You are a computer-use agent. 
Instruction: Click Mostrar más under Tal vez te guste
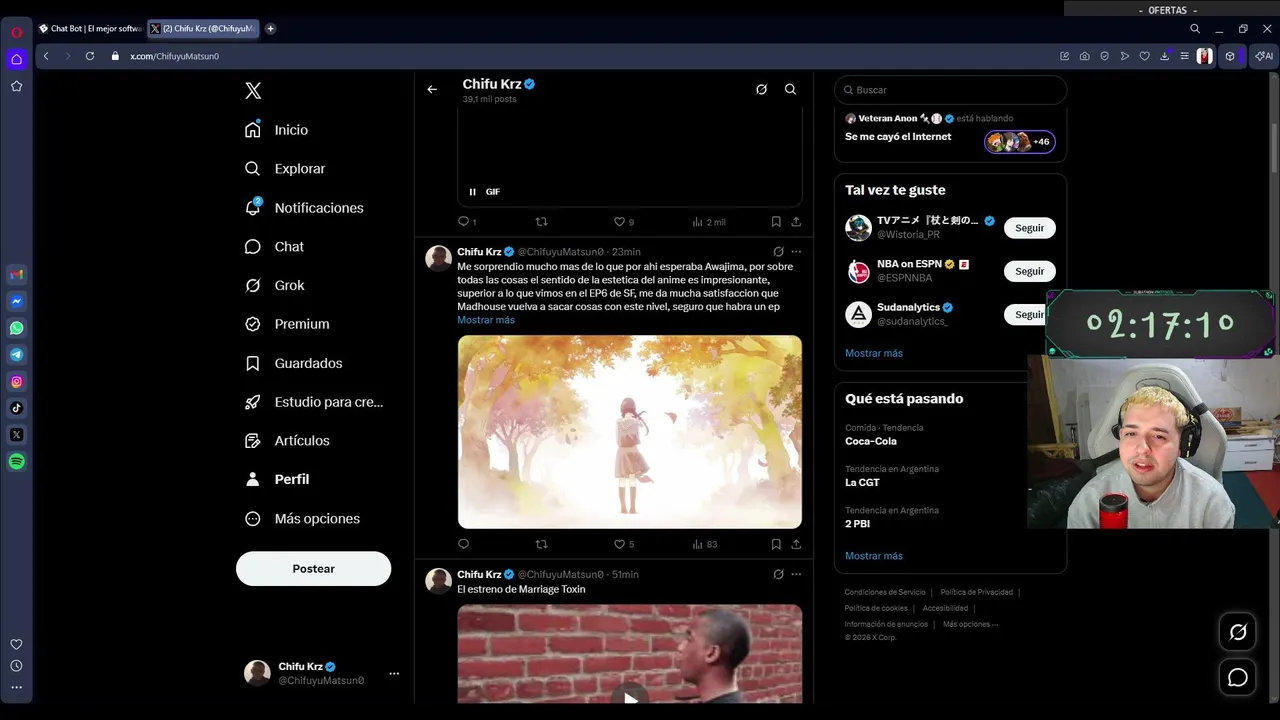874,353
